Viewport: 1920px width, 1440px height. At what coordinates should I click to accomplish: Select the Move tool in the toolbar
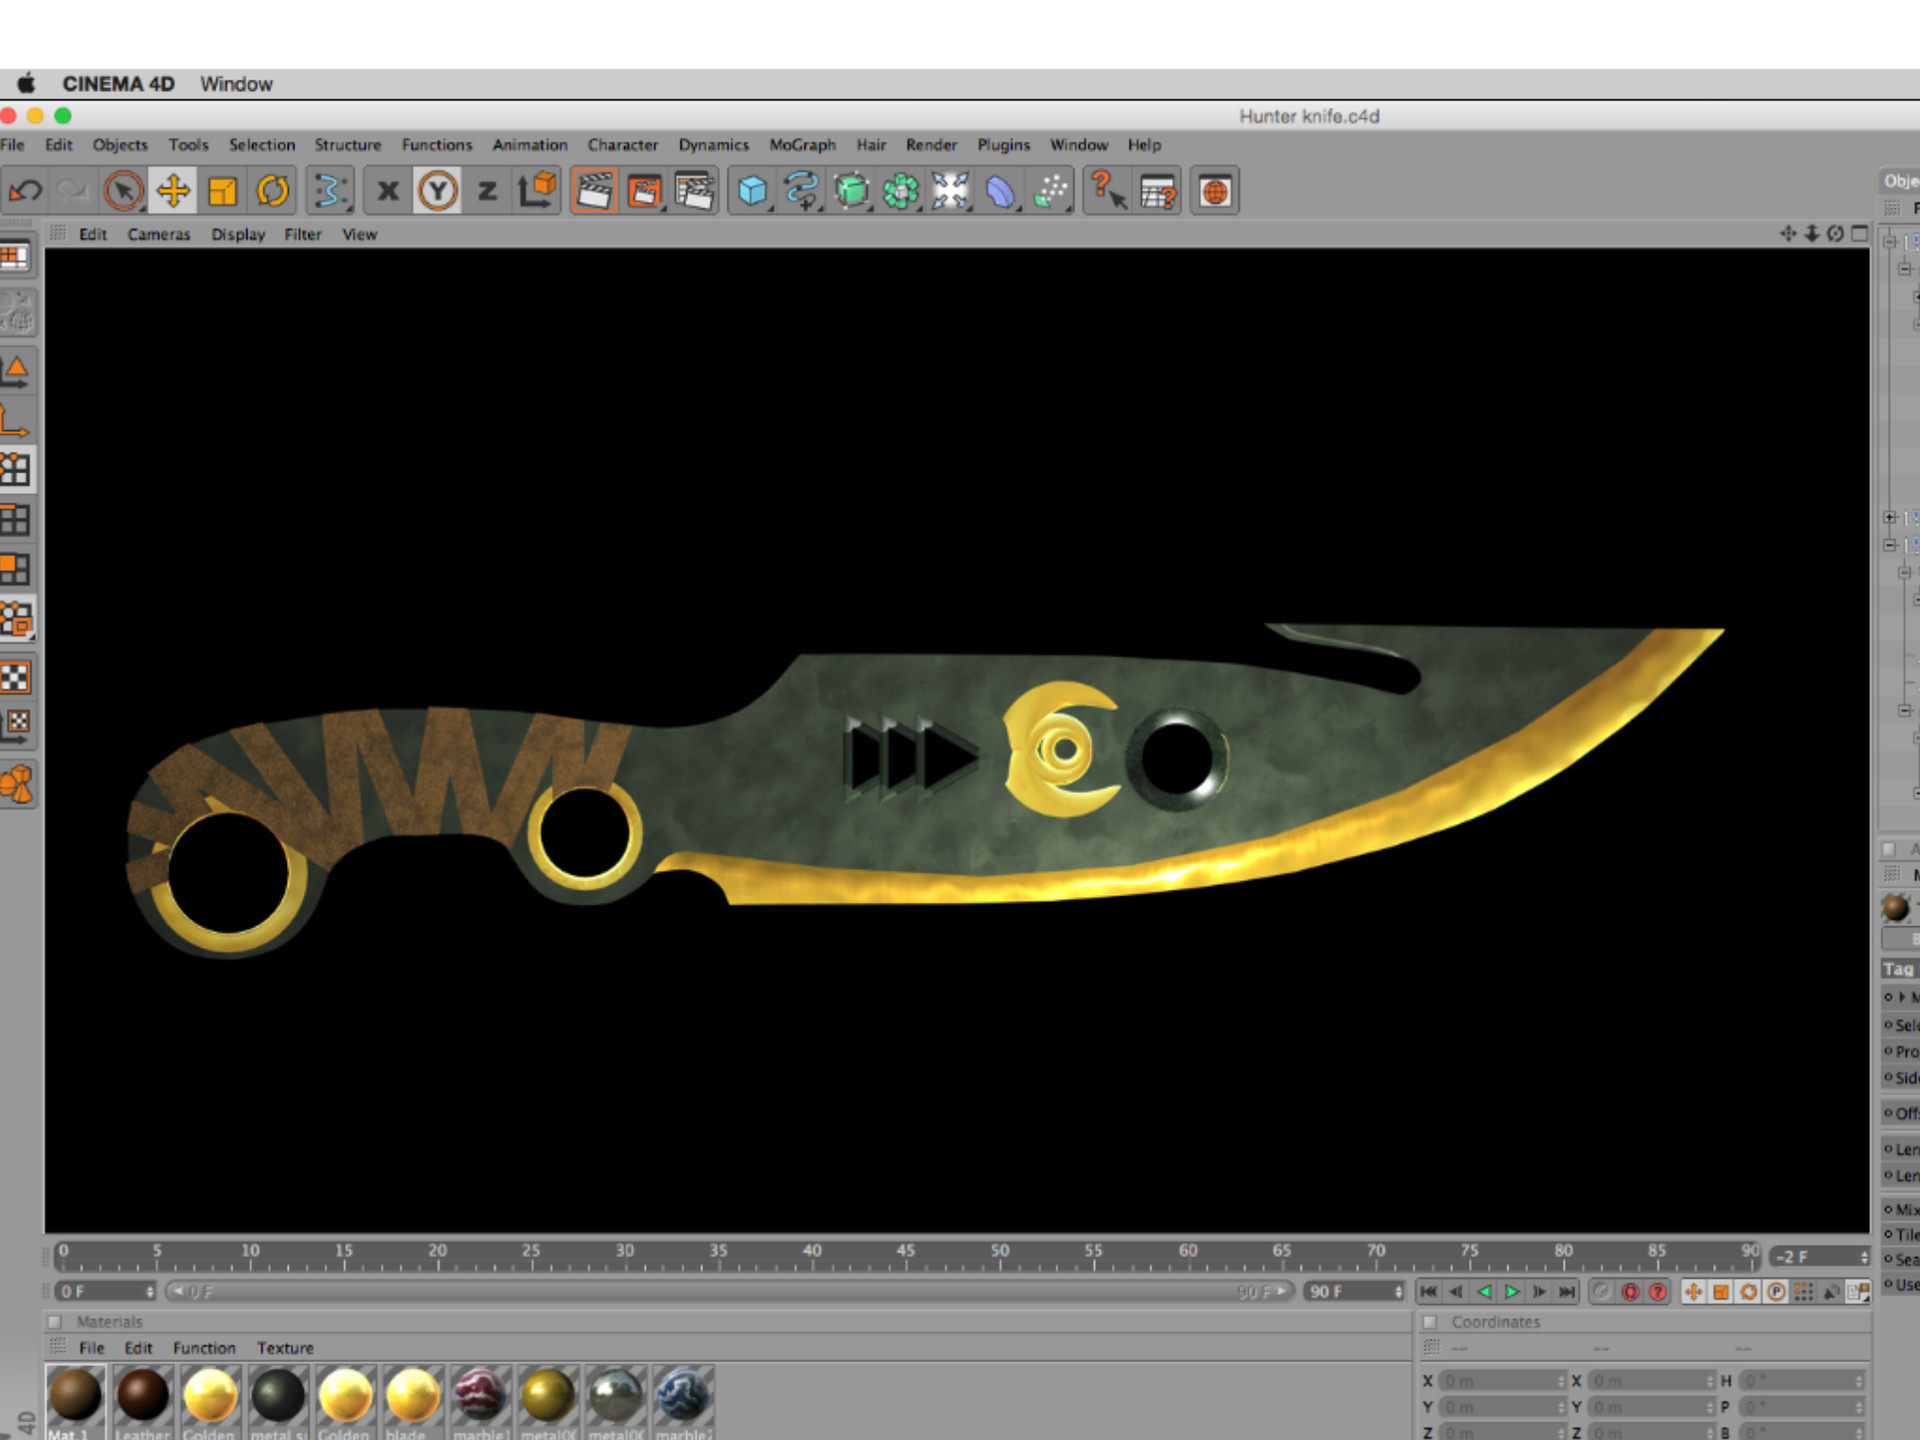(x=176, y=191)
